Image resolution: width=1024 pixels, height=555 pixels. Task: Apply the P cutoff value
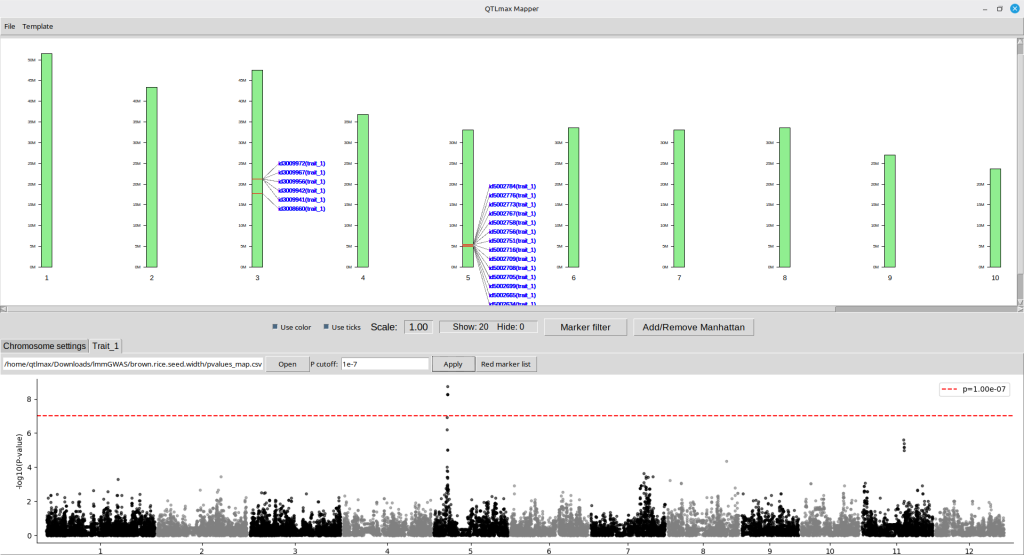pos(453,365)
